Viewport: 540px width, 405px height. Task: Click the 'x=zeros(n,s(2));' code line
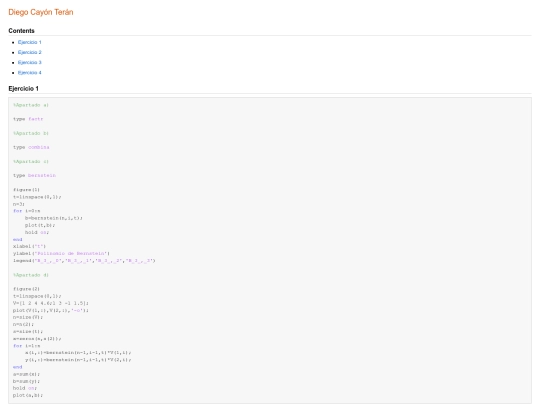tap(37, 339)
